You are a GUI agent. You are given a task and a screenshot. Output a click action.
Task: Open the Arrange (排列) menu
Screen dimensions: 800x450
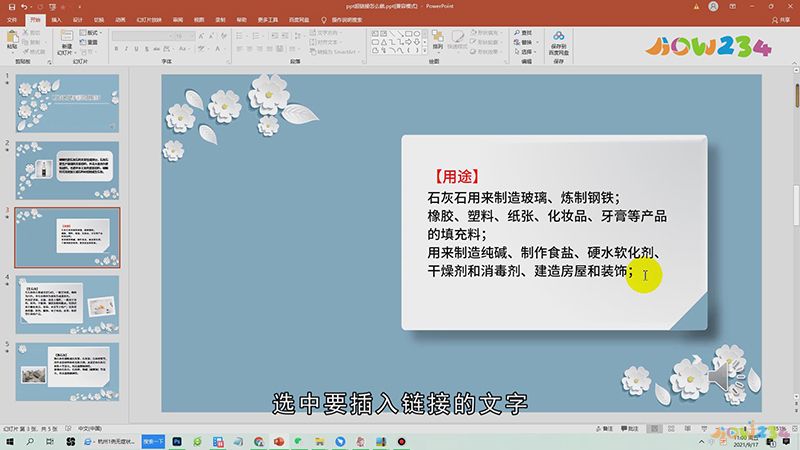pos(438,40)
